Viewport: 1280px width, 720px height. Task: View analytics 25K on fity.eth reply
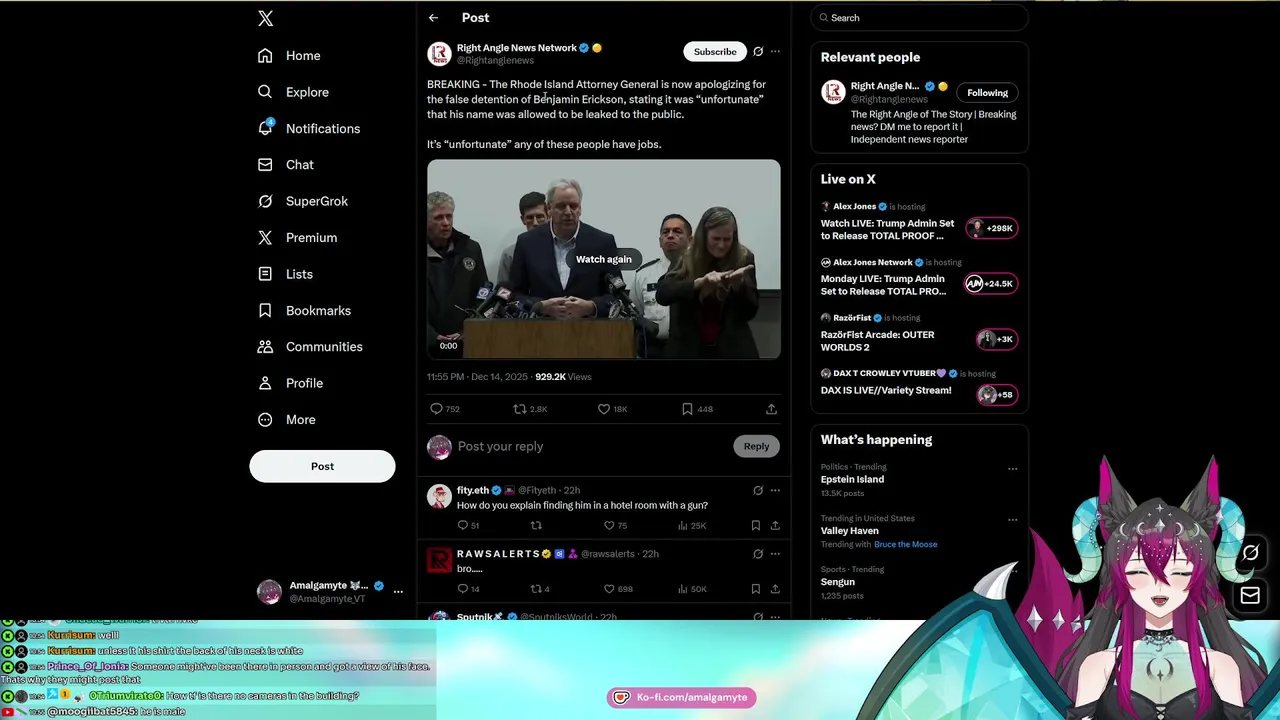pos(692,525)
